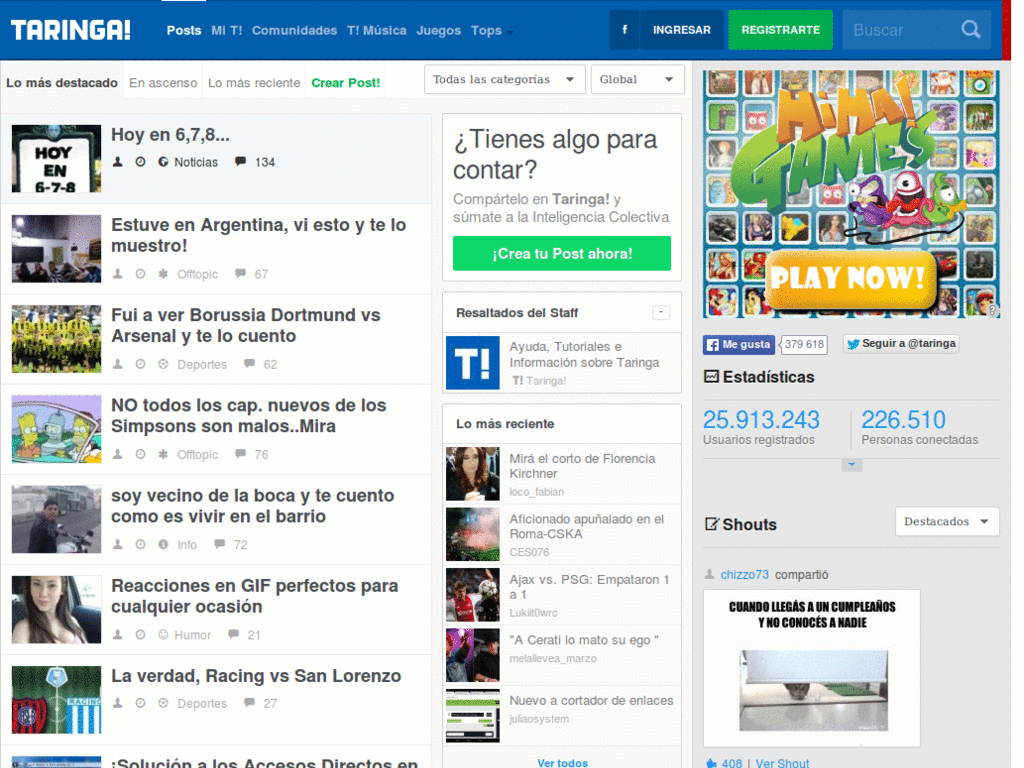
Task: Click user loco_fabian under Kirchner post
Action: pos(536,492)
